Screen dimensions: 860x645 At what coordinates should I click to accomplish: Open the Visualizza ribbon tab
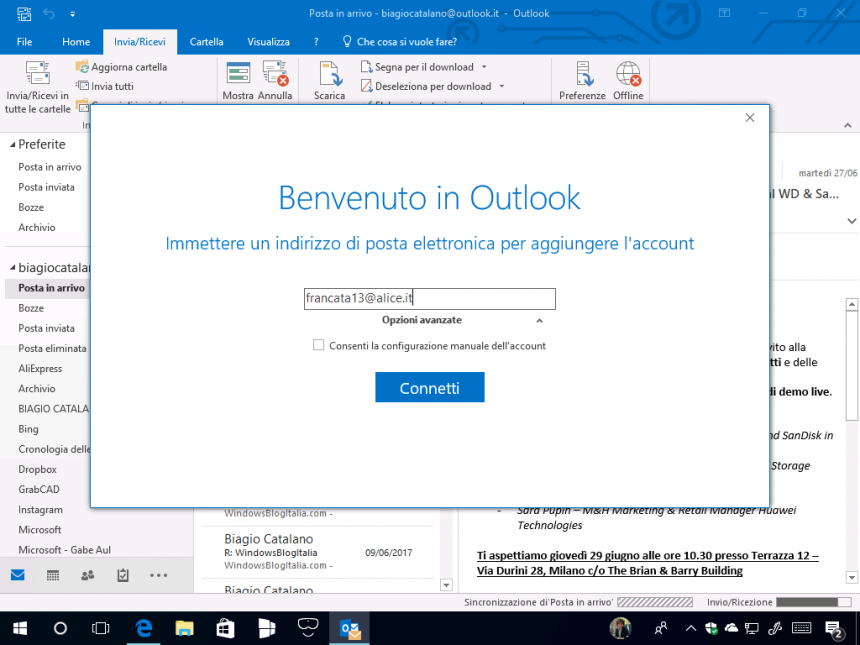click(x=268, y=42)
